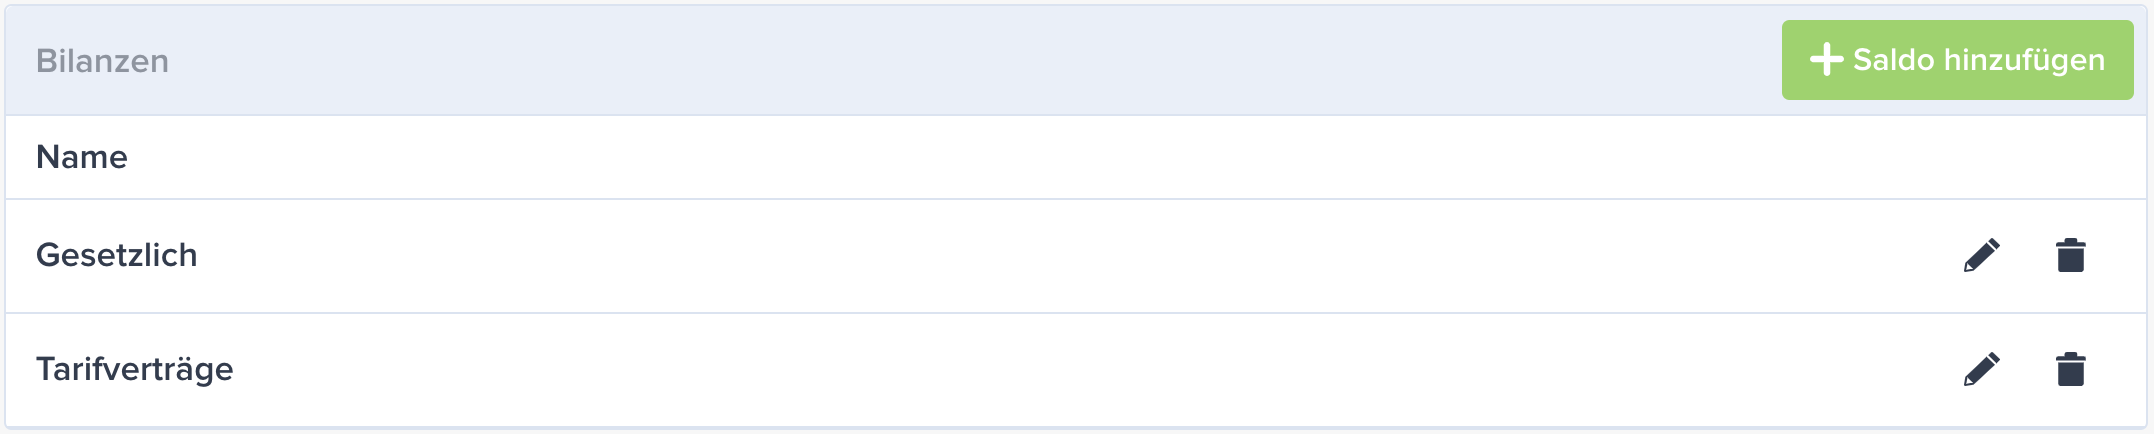The width and height of the screenshot is (2154, 434).
Task: Click the plus icon beside Saldo hinzufügen
Action: click(x=1826, y=60)
